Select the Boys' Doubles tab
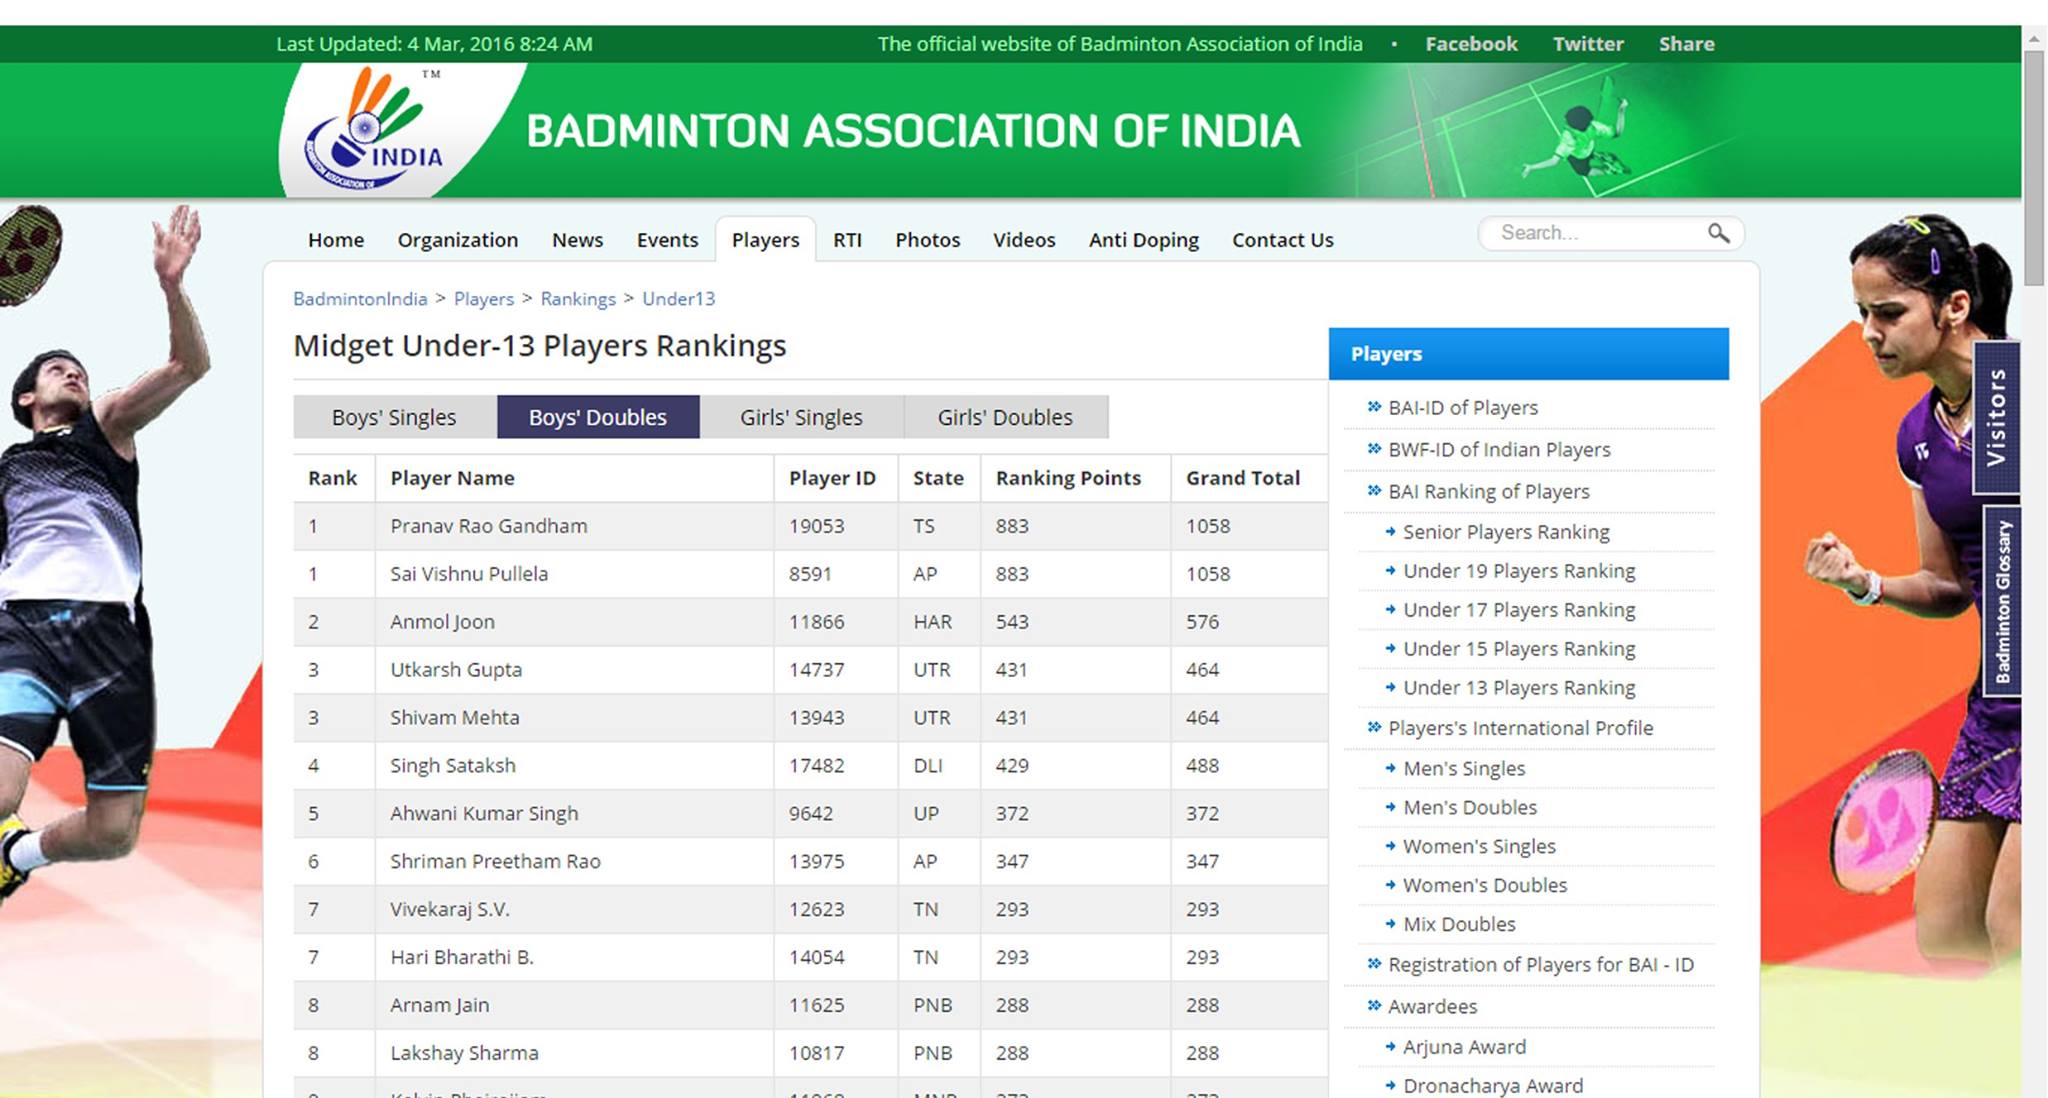This screenshot has height=1098, width=2048. 598,417
